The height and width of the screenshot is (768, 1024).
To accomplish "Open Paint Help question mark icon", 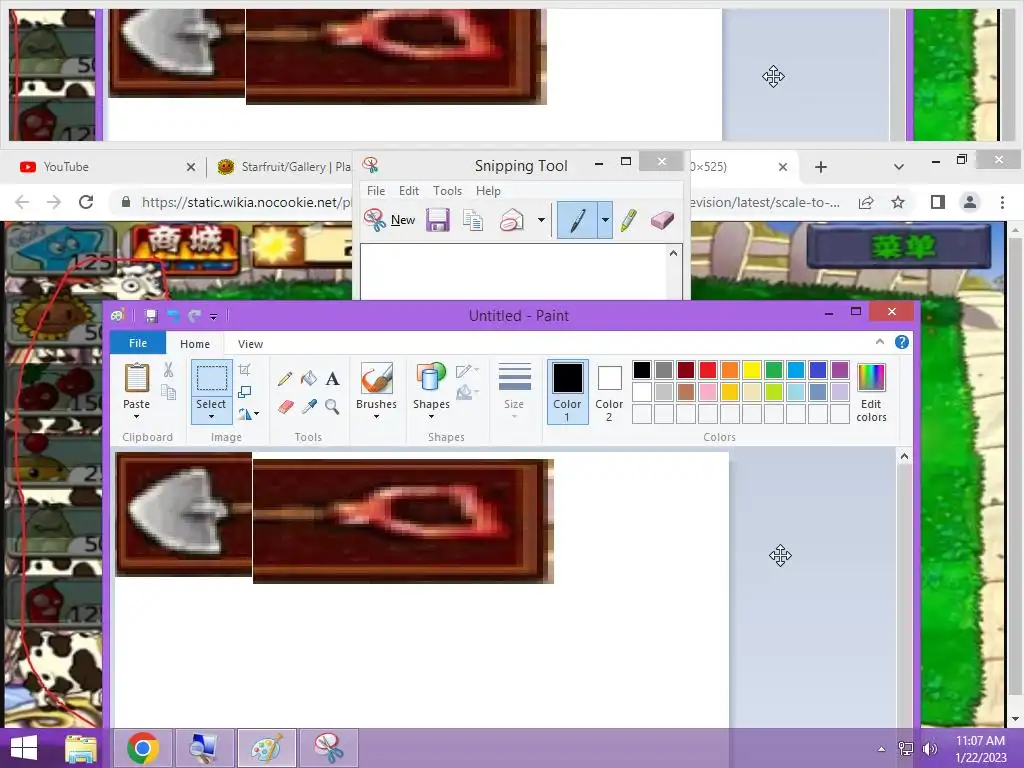I will click(x=902, y=342).
